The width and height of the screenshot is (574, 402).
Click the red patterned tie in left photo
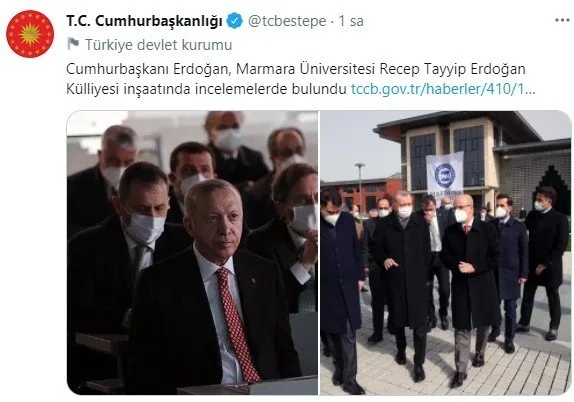coord(238,325)
